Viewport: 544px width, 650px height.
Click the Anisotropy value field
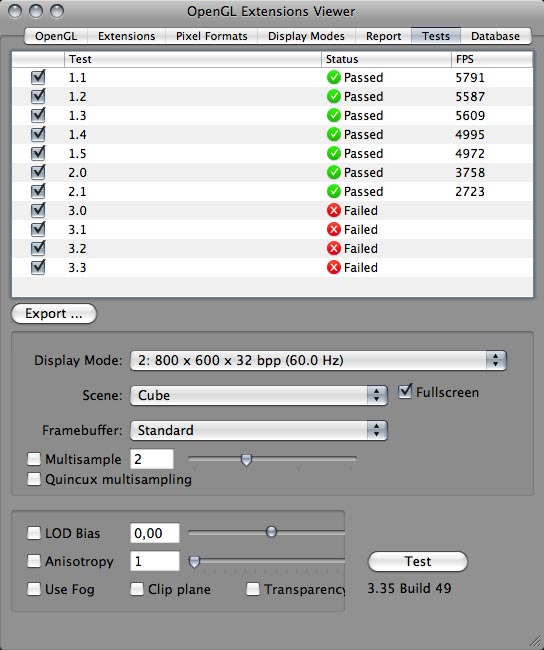[x=155, y=561]
